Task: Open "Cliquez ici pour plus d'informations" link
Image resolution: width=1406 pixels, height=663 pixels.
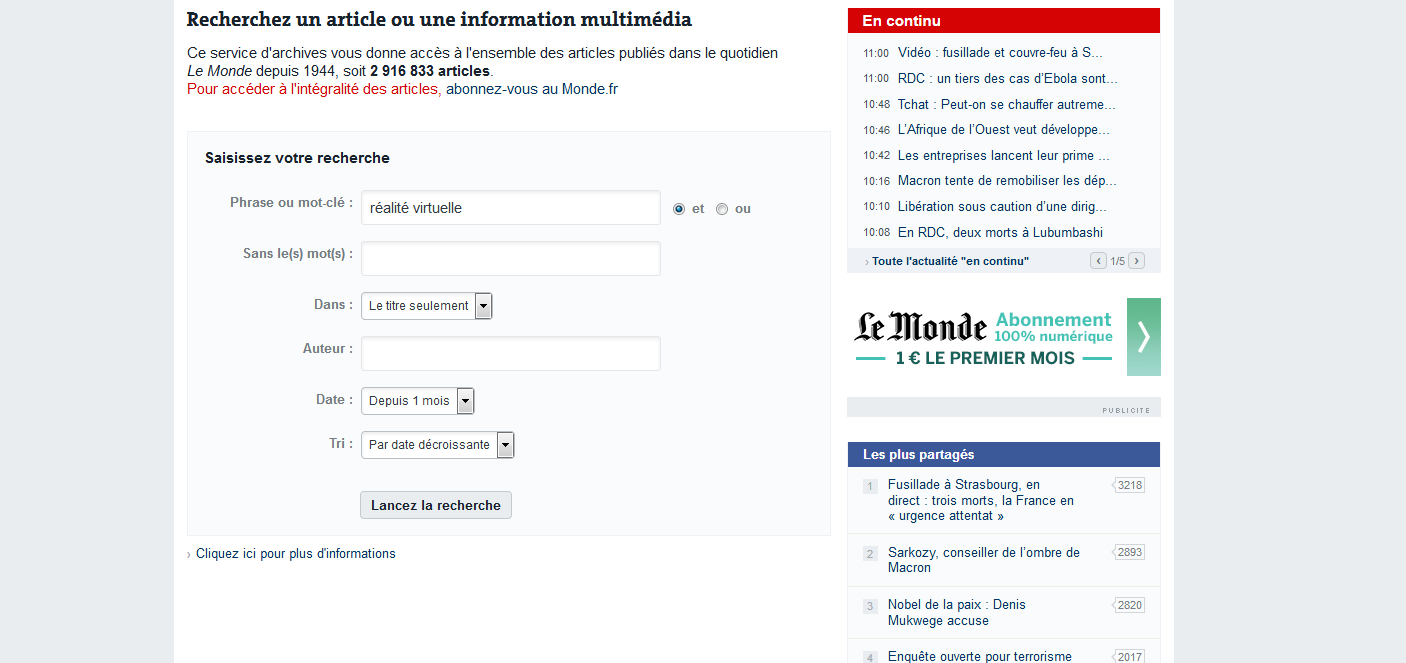Action: click(295, 554)
